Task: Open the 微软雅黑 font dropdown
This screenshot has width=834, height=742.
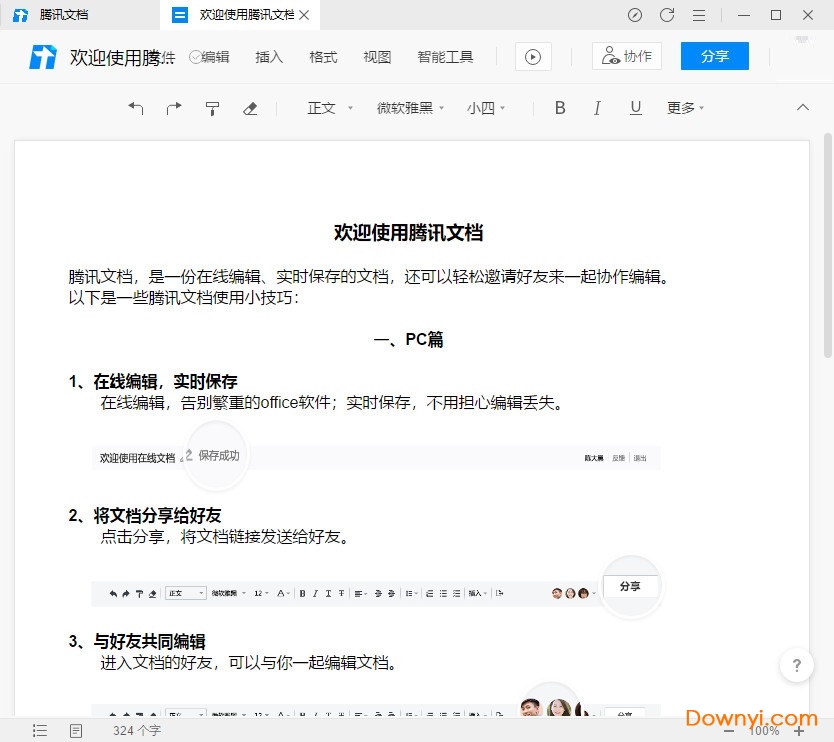Action: tap(410, 108)
